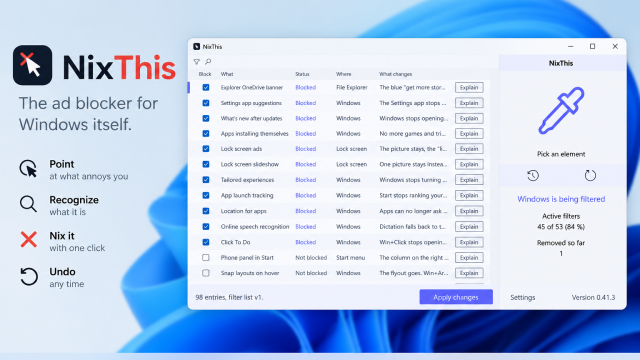Click Explain for Click To Do

tap(469, 242)
